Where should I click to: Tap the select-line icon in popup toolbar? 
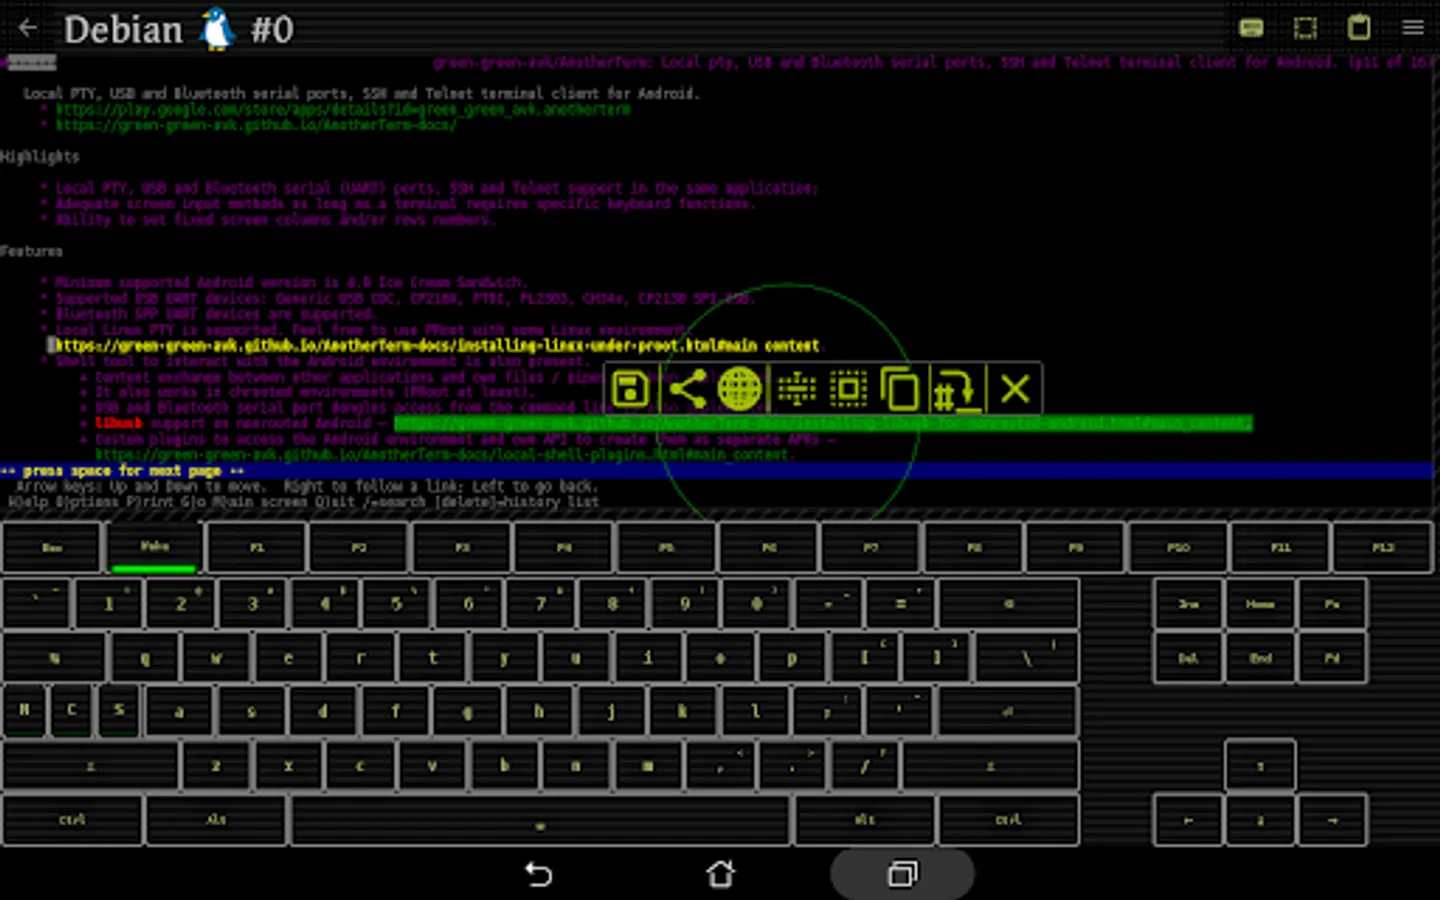[x=796, y=389]
